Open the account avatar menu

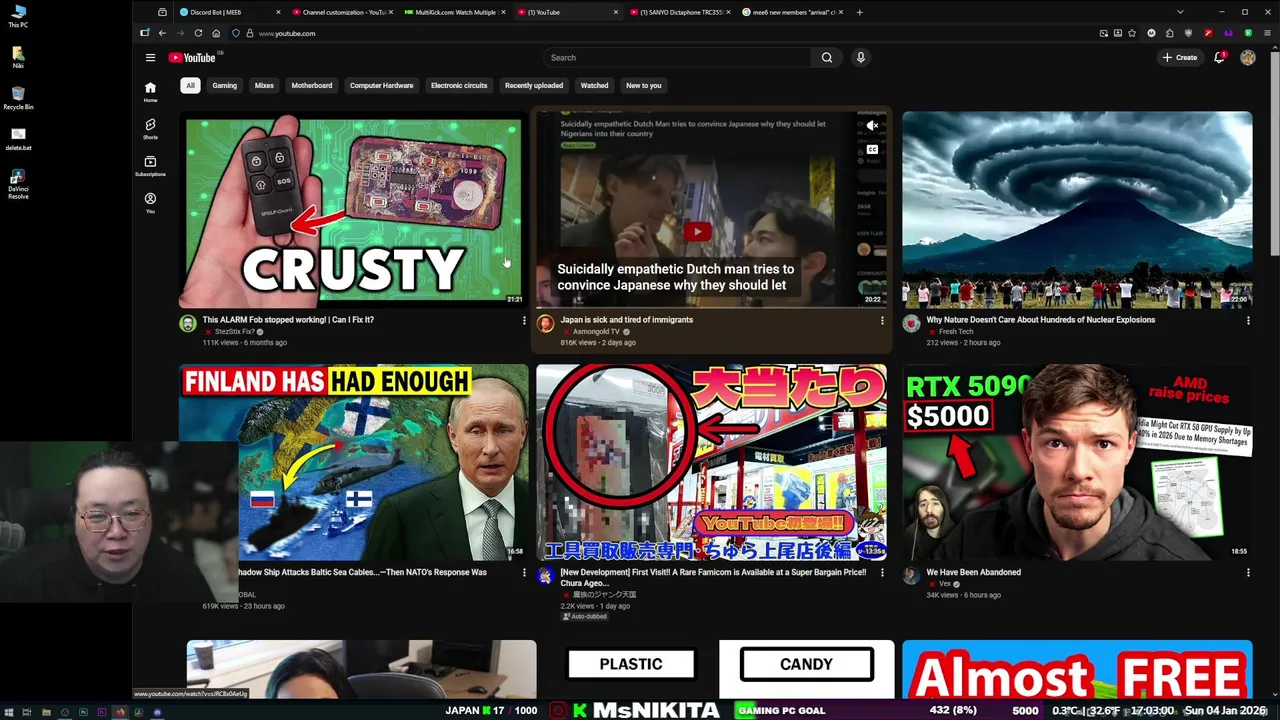pyautogui.click(x=1248, y=58)
